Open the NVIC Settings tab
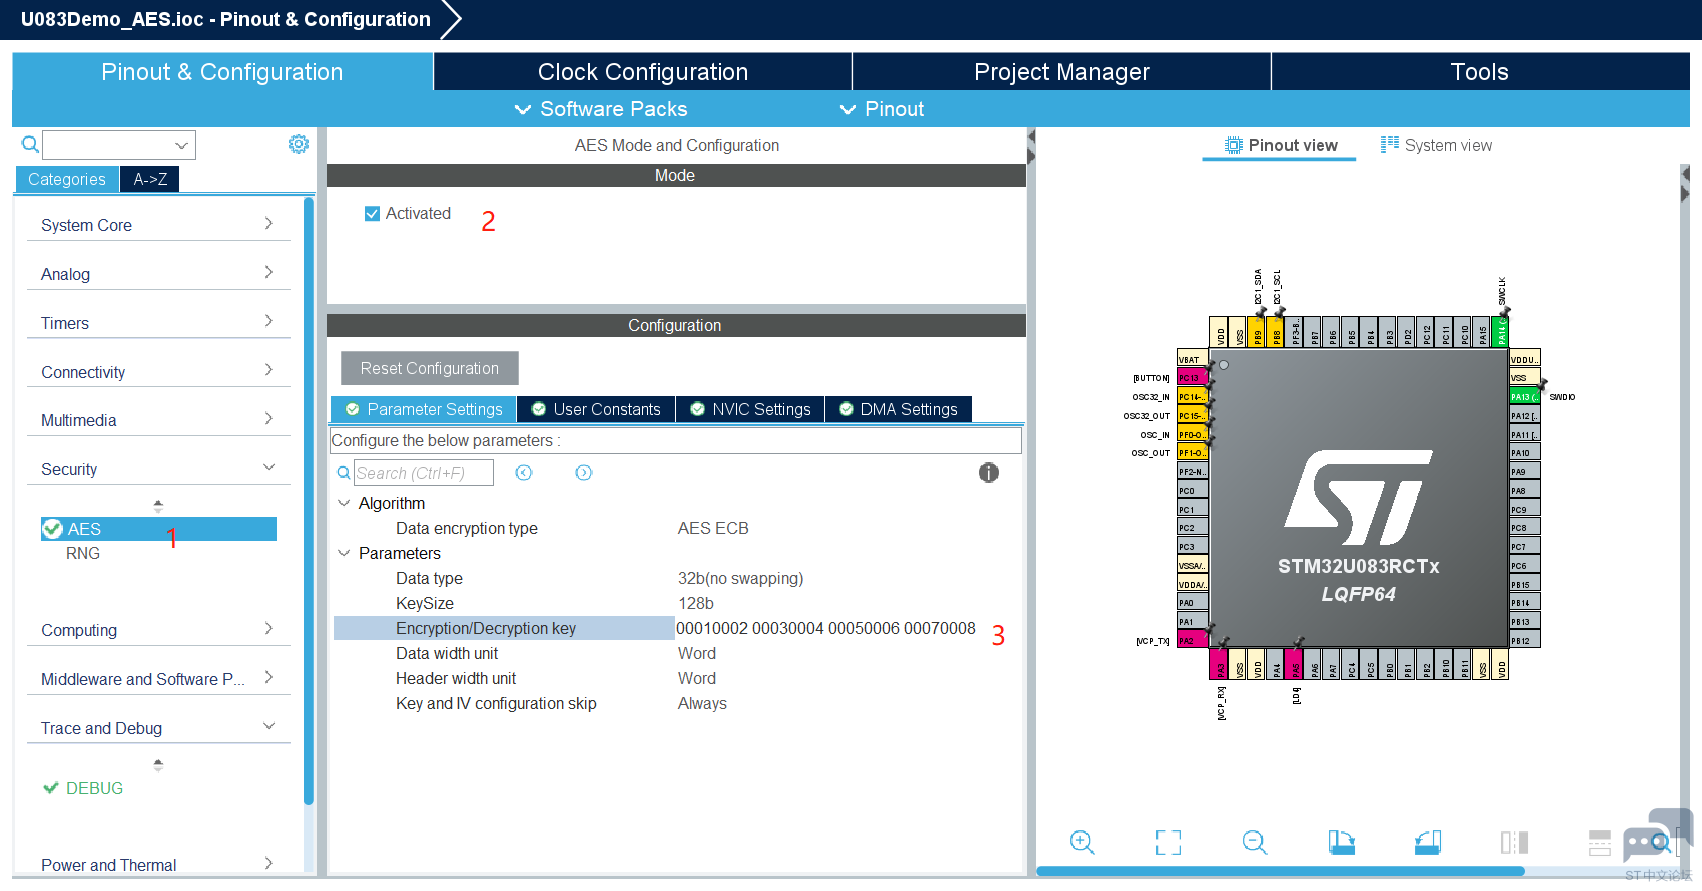This screenshot has height=891, width=1702. (750, 409)
